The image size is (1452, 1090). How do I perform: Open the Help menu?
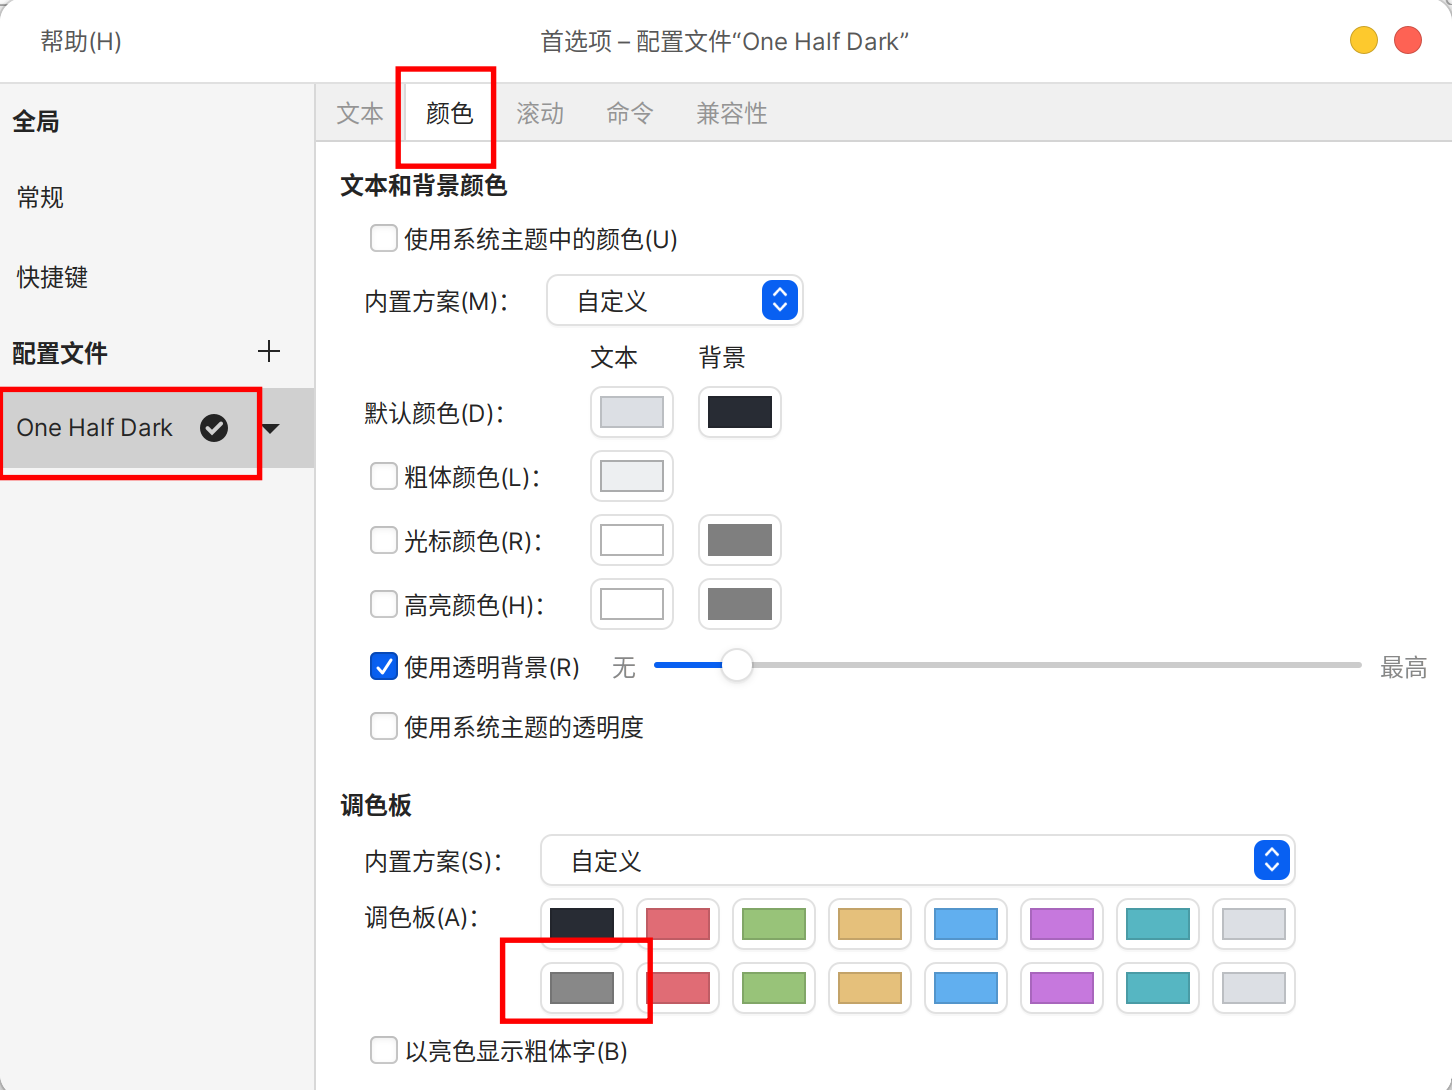[81, 42]
